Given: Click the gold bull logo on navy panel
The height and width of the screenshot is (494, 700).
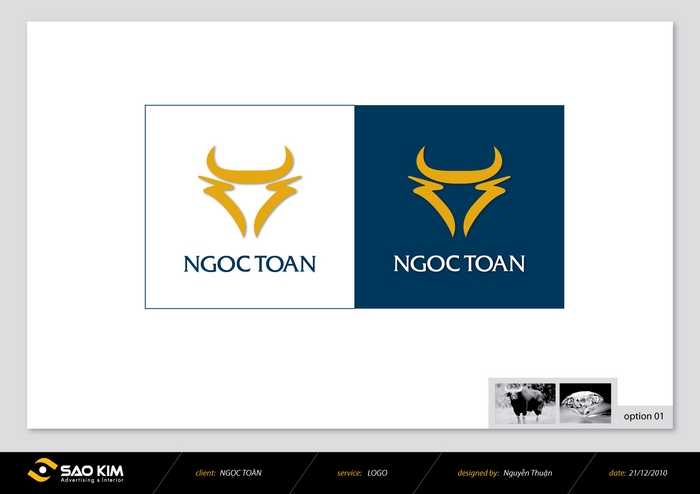Looking at the screenshot, I should pyautogui.click(x=459, y=191).
